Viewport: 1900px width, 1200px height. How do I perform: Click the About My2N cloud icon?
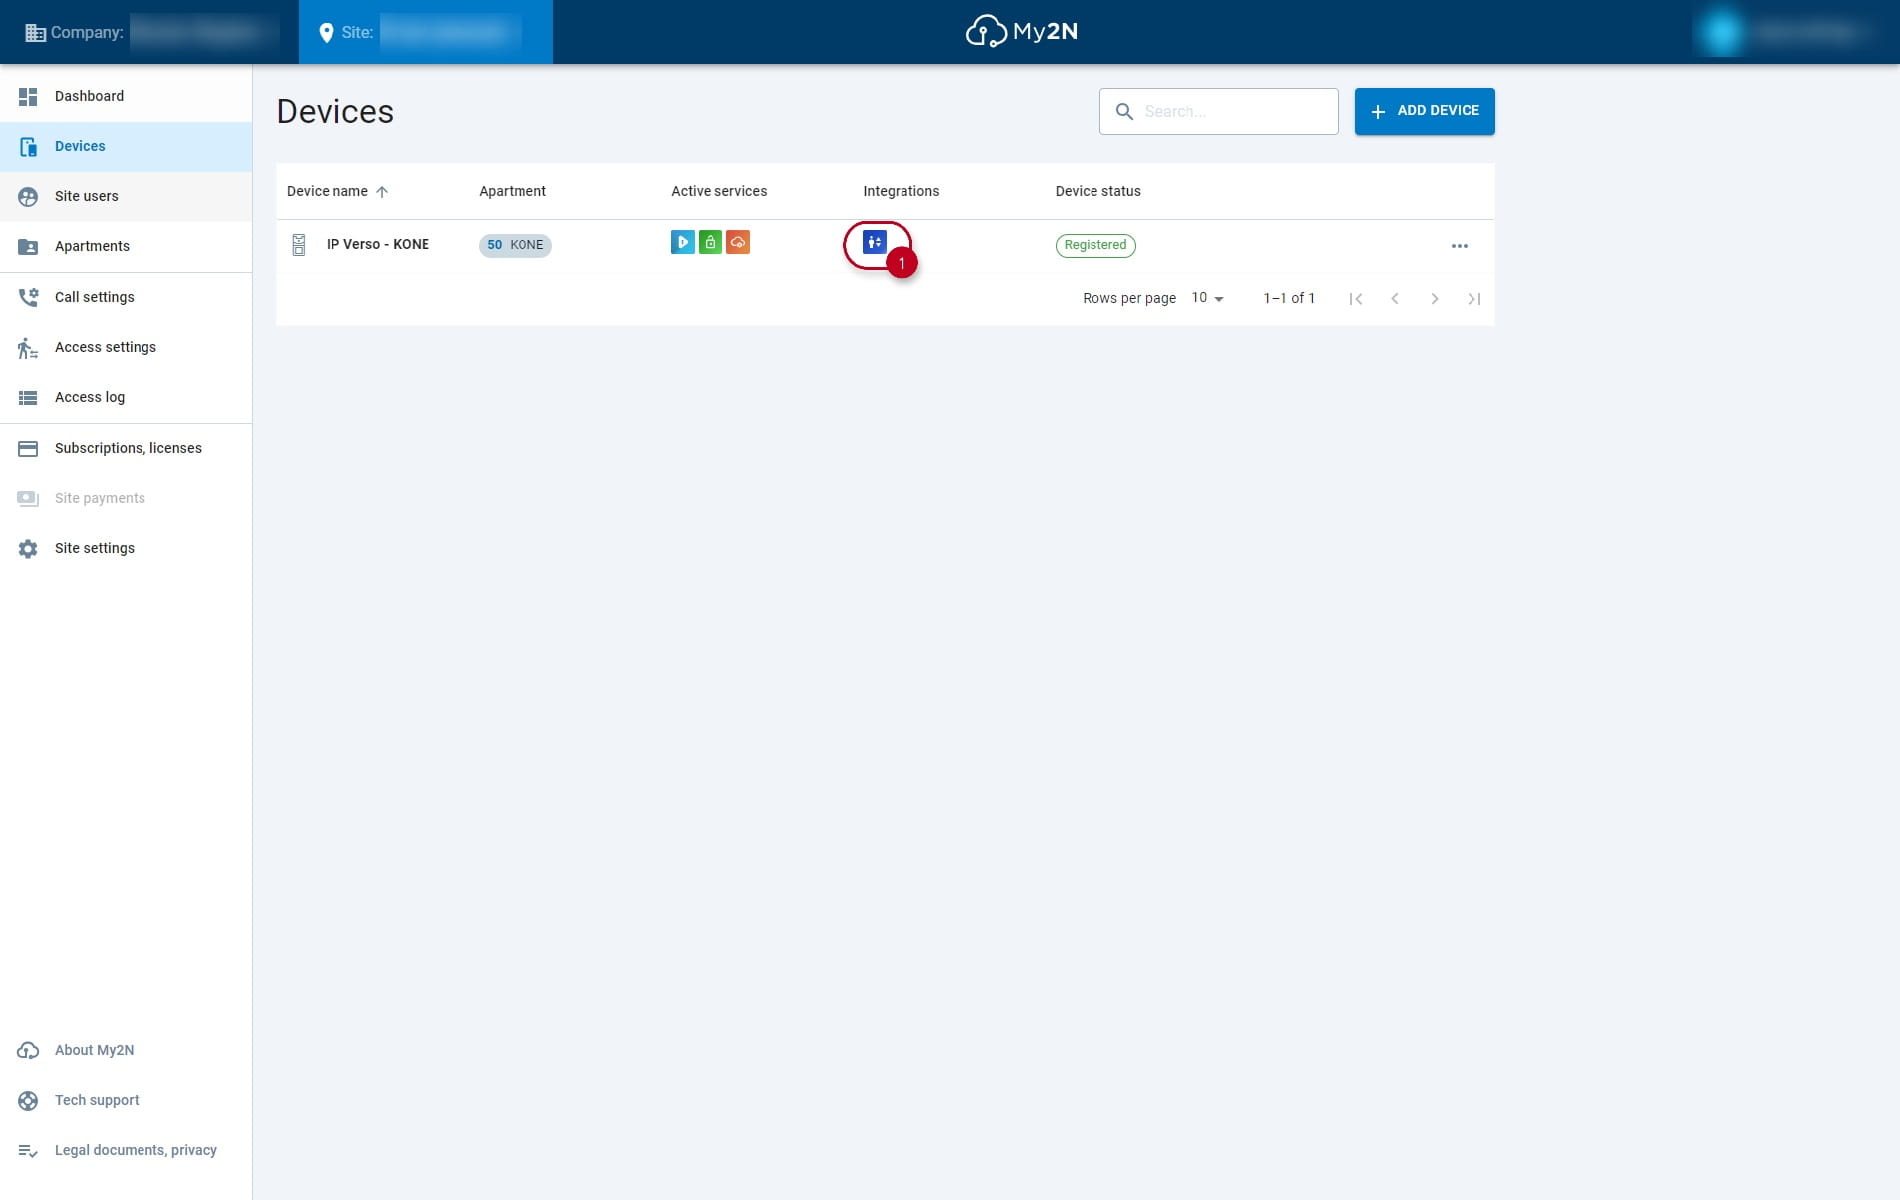[28, 1050]
